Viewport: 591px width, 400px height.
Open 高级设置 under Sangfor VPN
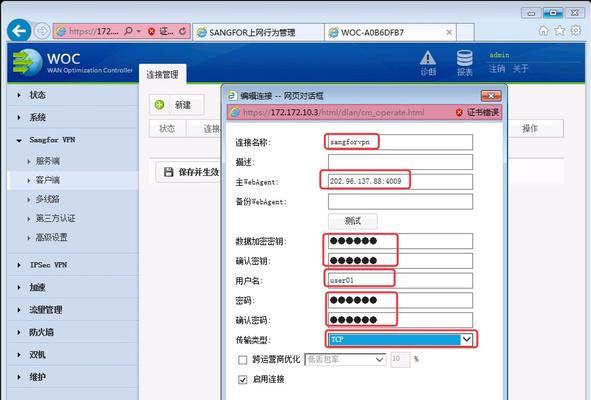click(51, 237)
